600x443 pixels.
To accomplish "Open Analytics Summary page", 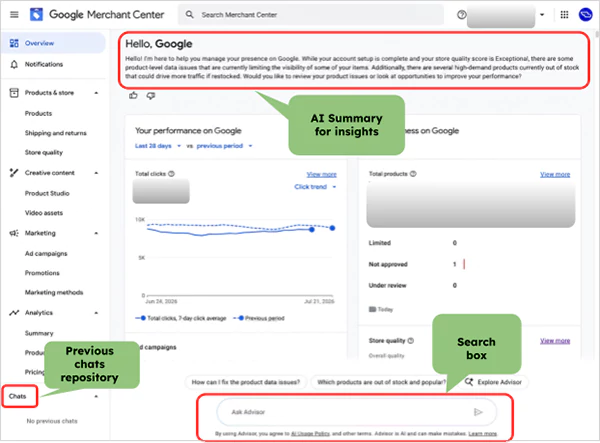I will 39,333.
